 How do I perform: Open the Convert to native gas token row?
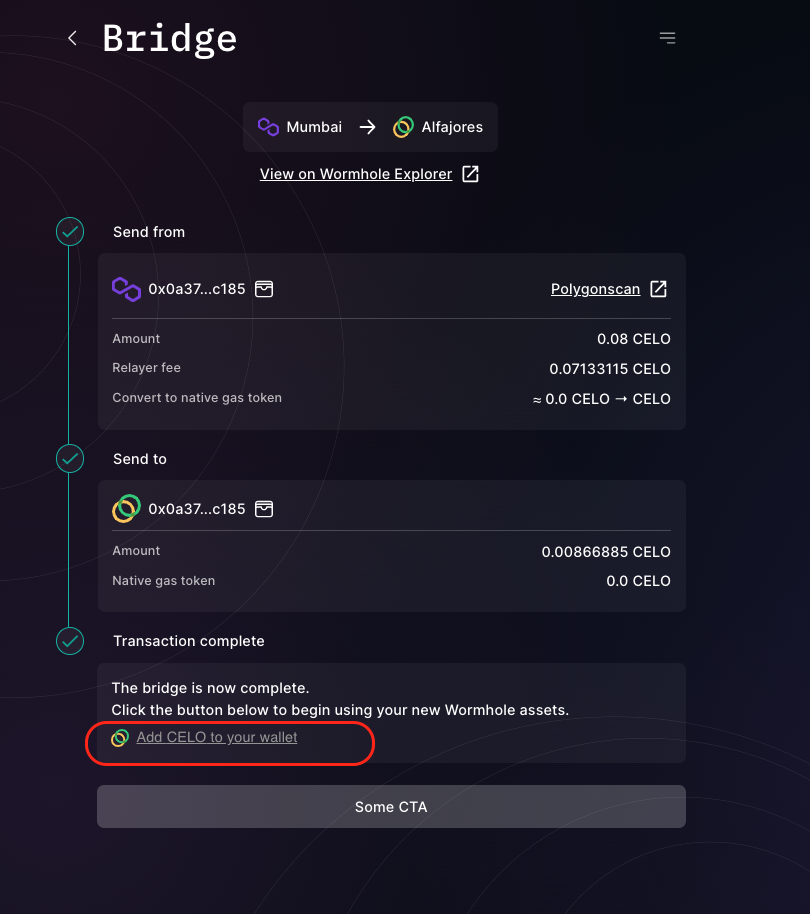(x=391, y=398)
